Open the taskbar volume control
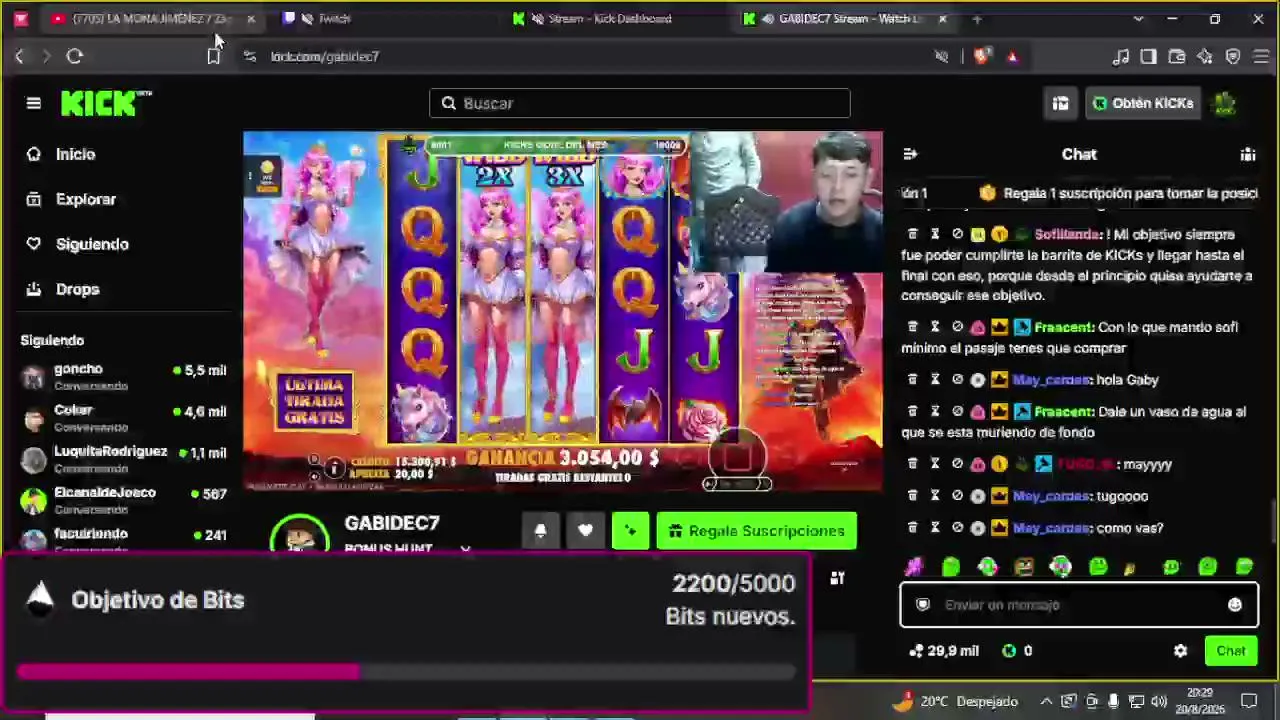1280x720 pixels. click(1158, 701)
